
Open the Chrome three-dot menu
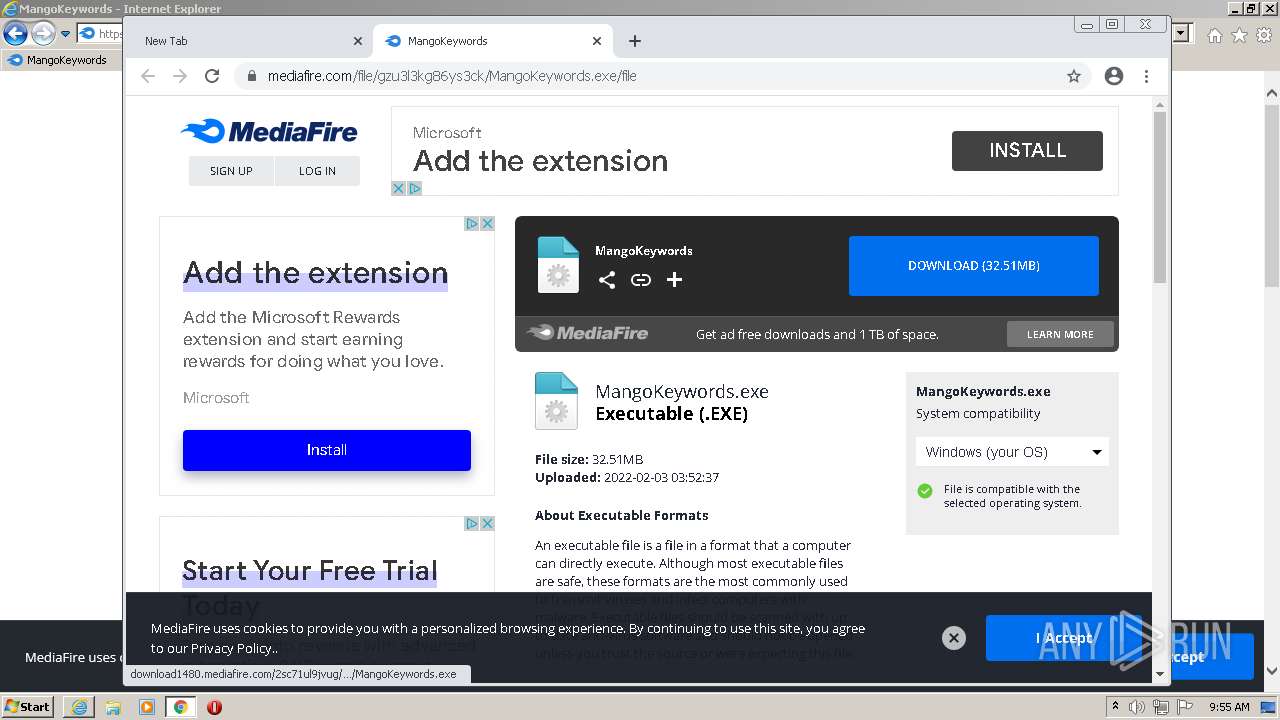point(1146,76)
